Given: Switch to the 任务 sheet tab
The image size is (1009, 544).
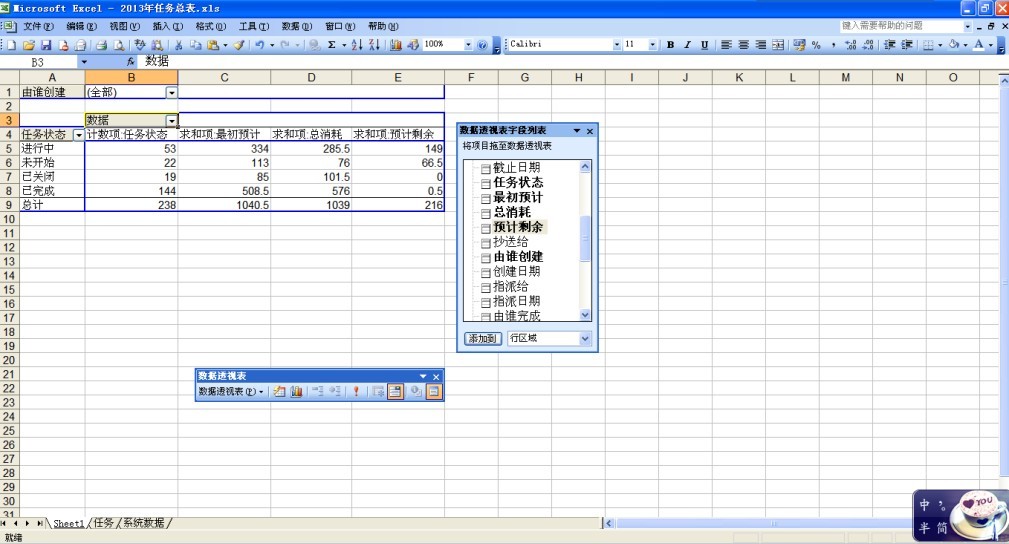Looking at the screenshot, I should [104, 523].
